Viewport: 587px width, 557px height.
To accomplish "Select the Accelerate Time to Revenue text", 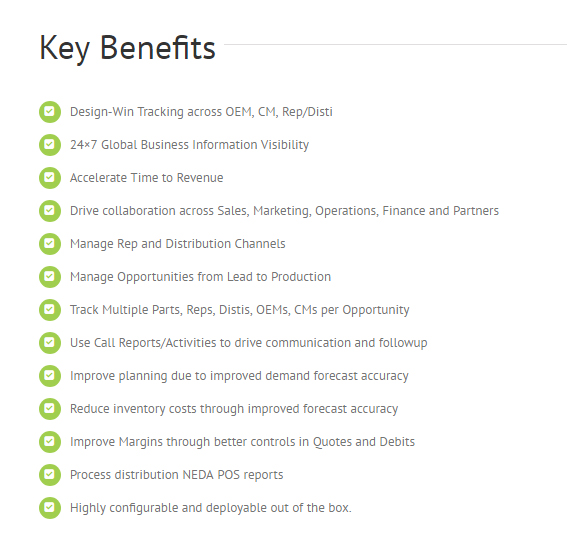I will tap(147, 178).
